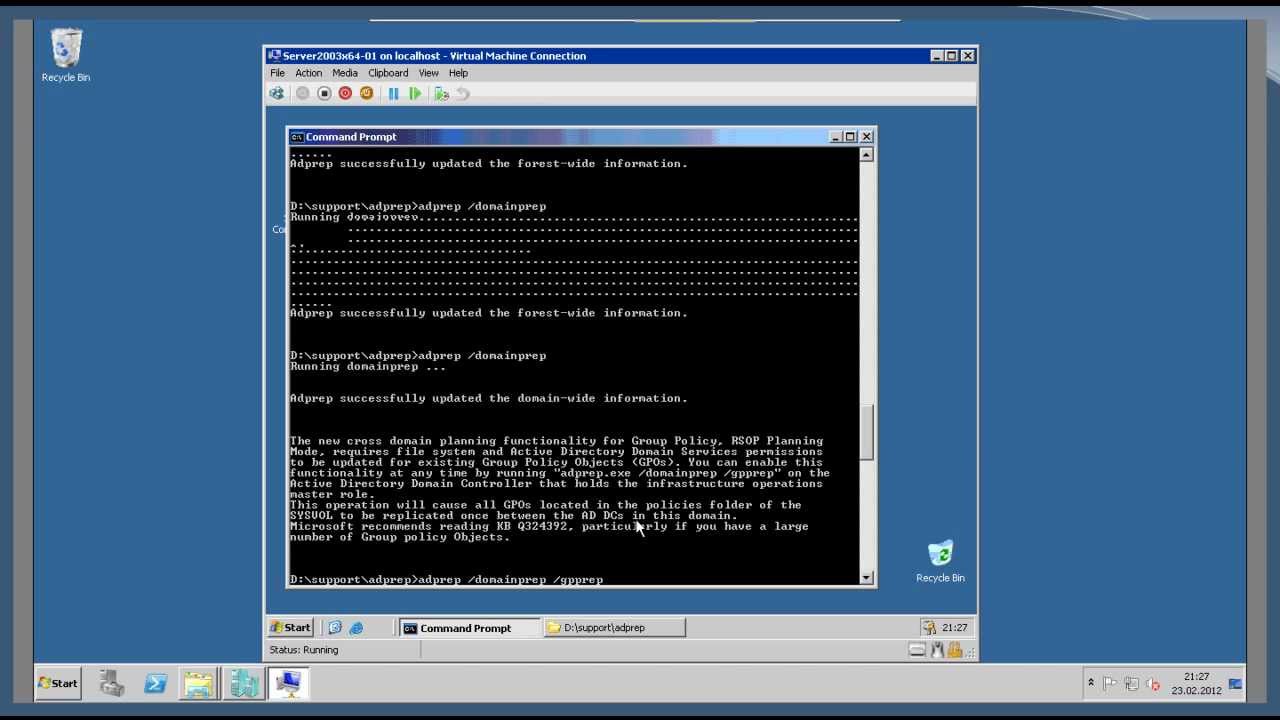Click the Action Center flag tray icon
Screen dimensions: 1280x720
[x=1110, y=684]
